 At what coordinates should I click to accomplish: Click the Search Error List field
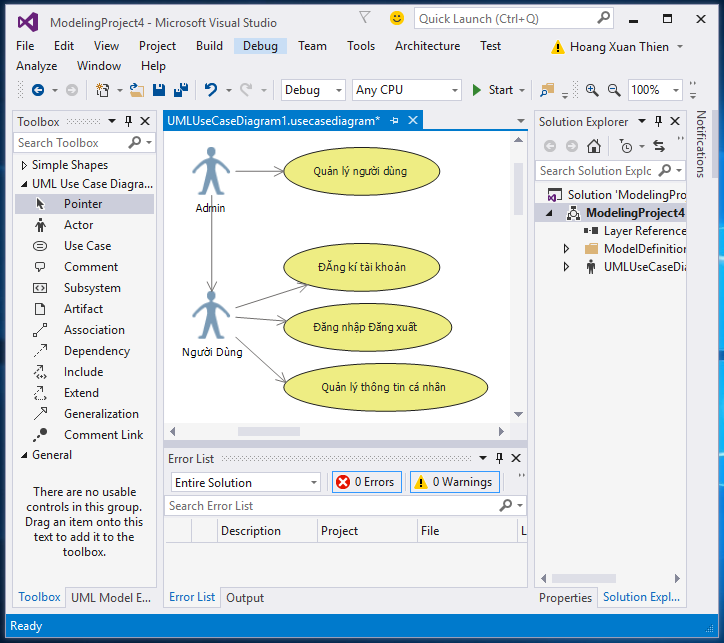(x=345, y=506)
